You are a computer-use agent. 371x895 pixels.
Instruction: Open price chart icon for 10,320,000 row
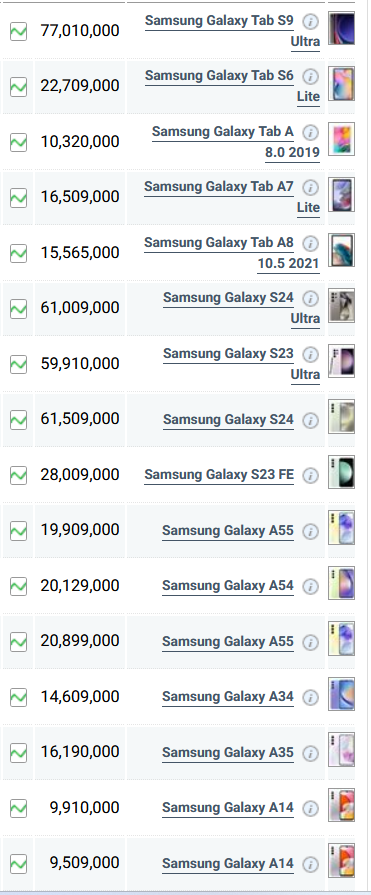(x=18, y=142)
